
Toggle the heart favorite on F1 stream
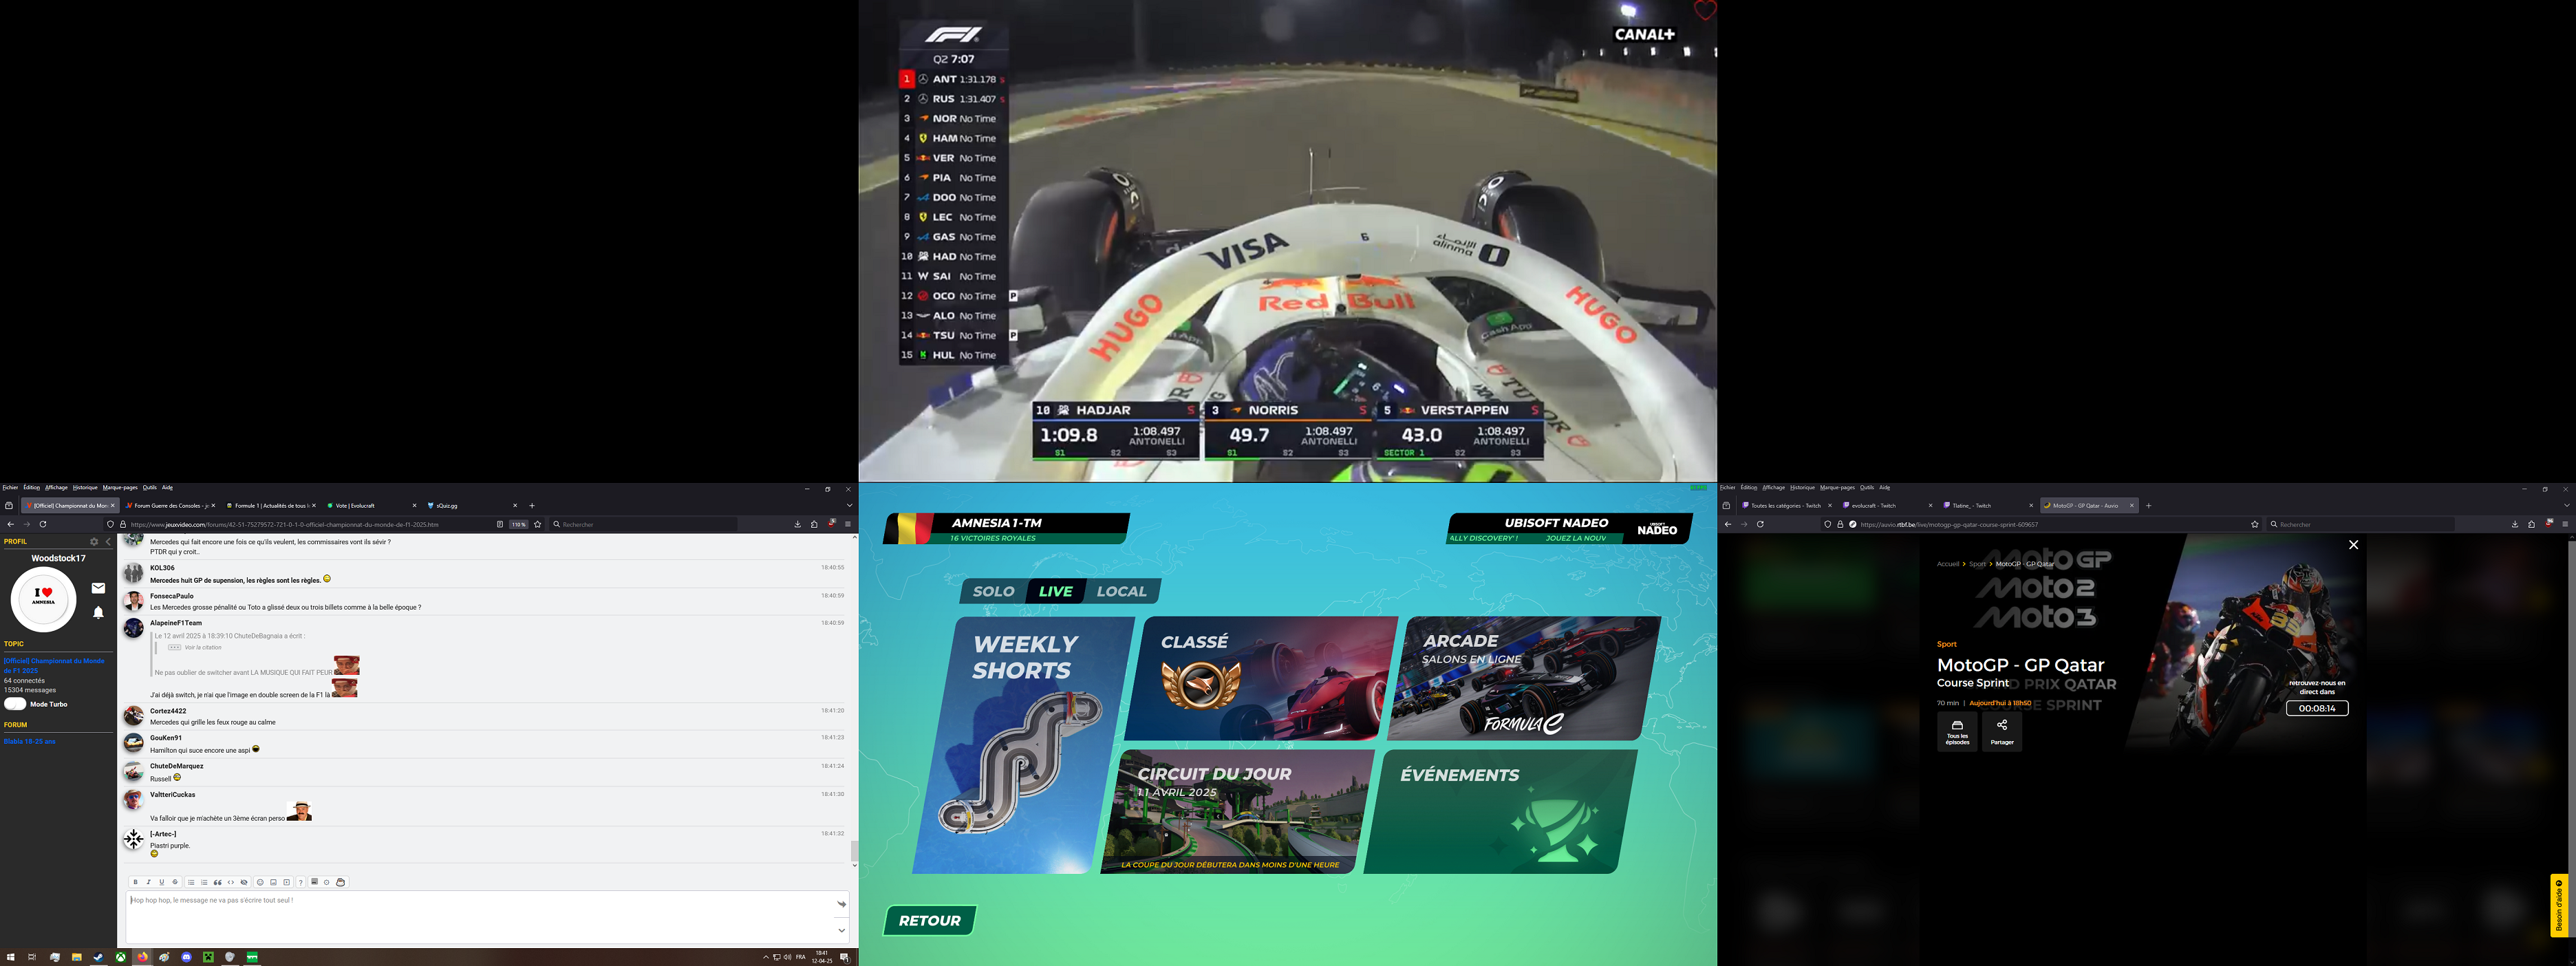click(x=1705, y=10)
